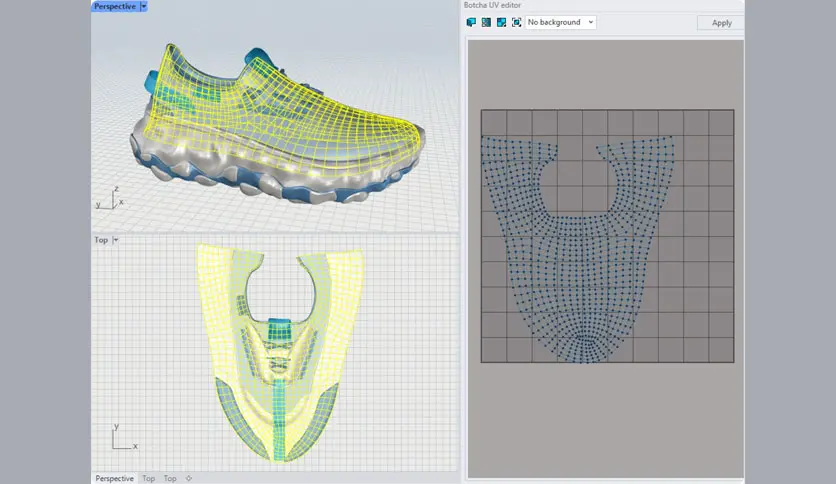Click the add-viewport-tab icon after the Top tabs

point(189,478)
